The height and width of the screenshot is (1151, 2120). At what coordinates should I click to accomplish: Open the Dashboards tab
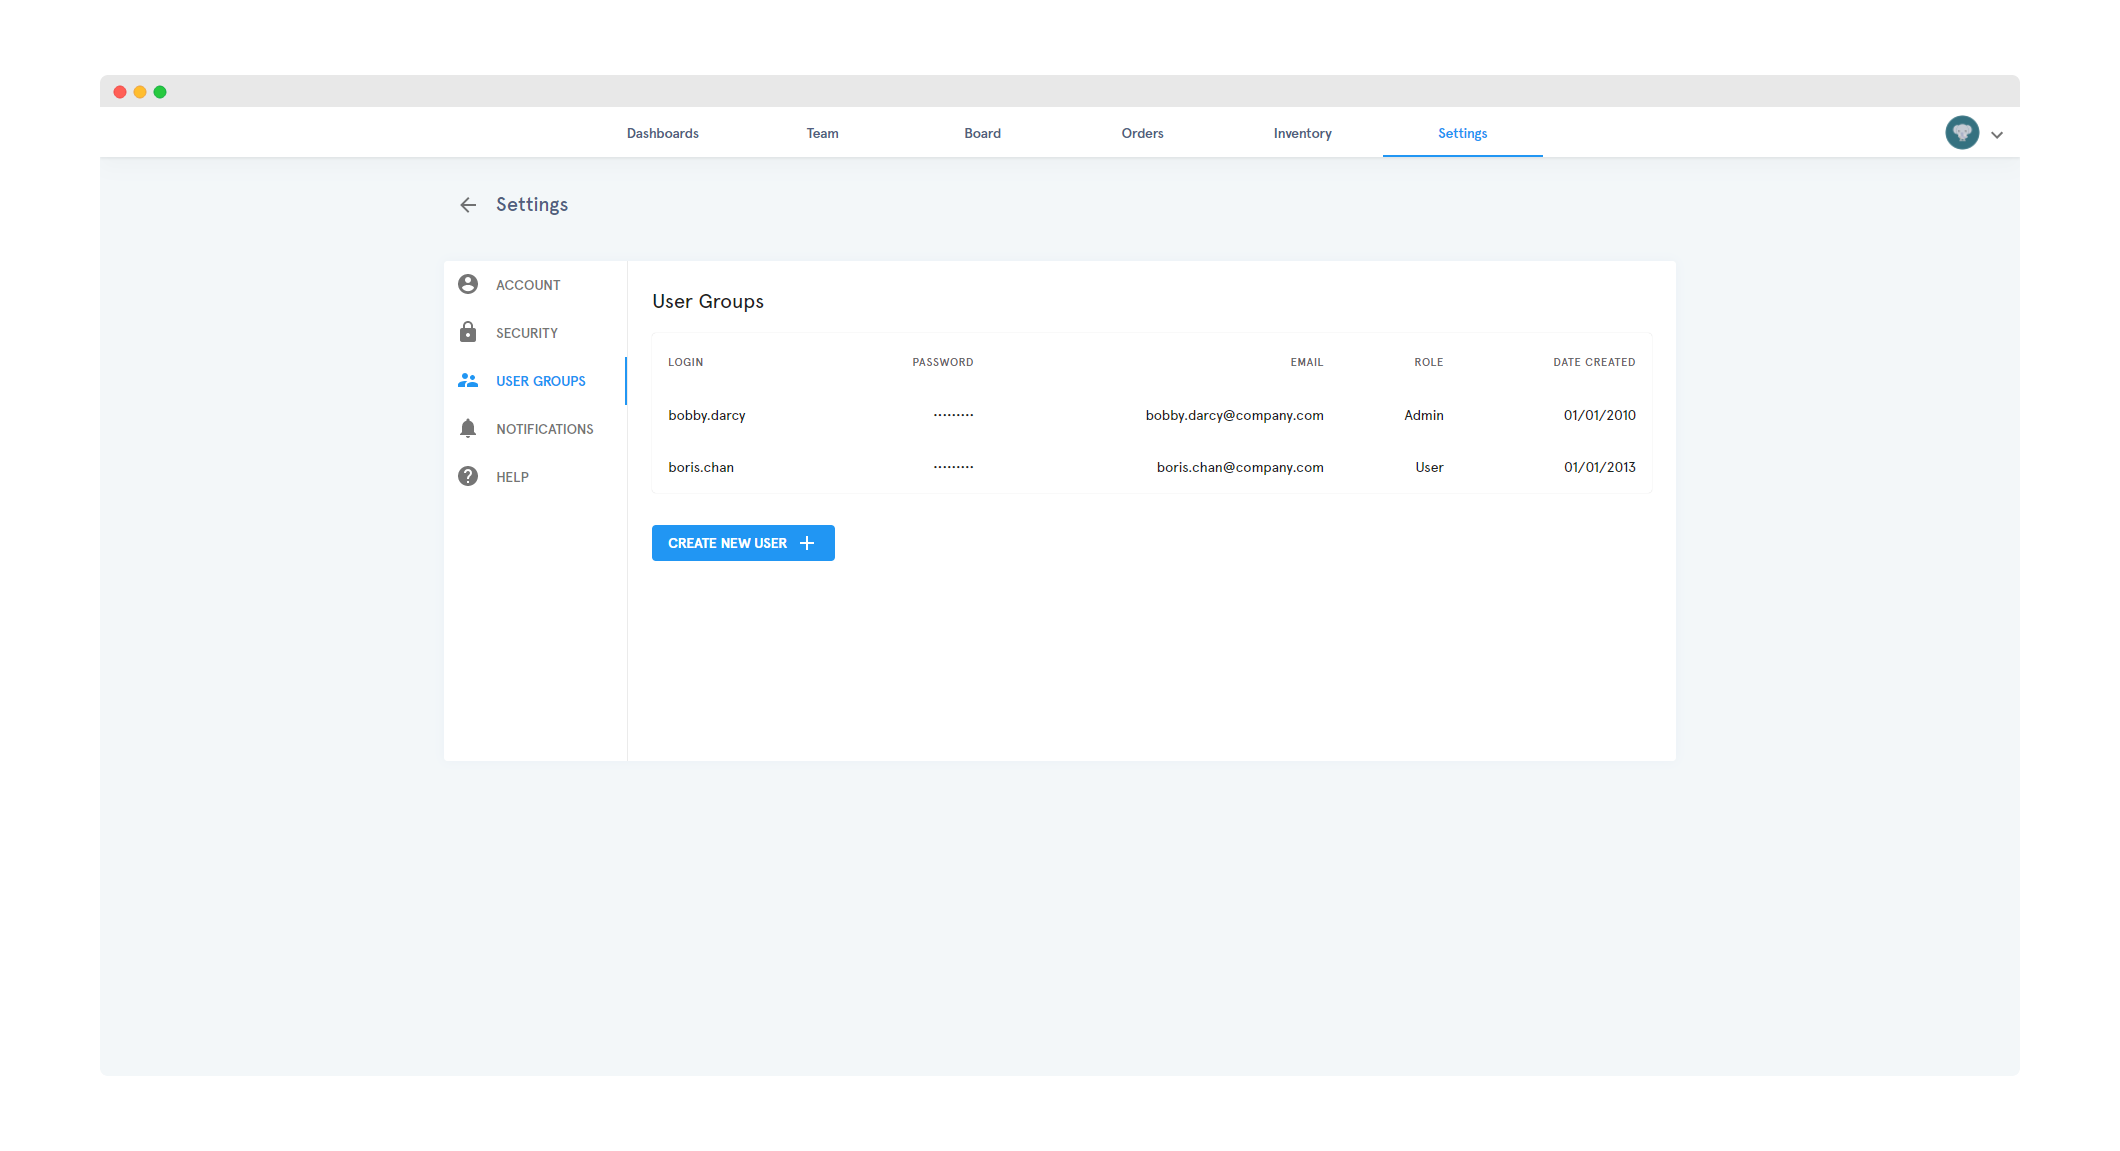pyautogui.click(x=662, y=133)
